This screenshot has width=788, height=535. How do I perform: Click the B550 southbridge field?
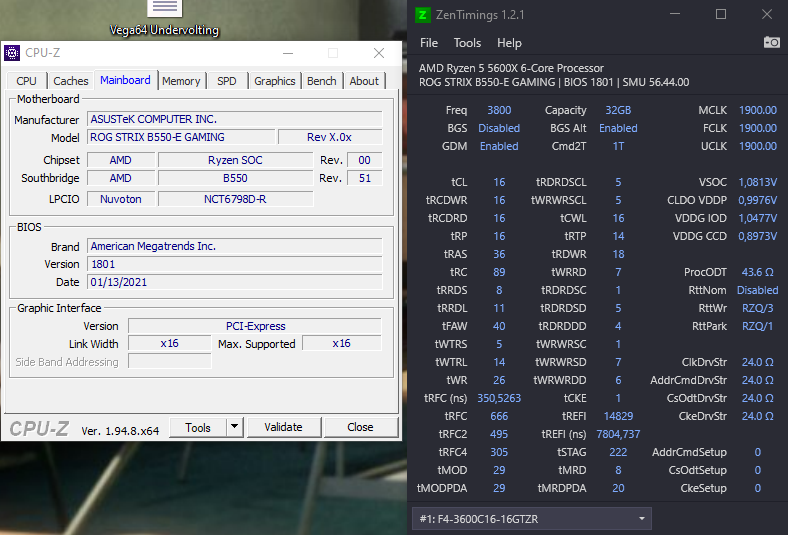(235, 178)
